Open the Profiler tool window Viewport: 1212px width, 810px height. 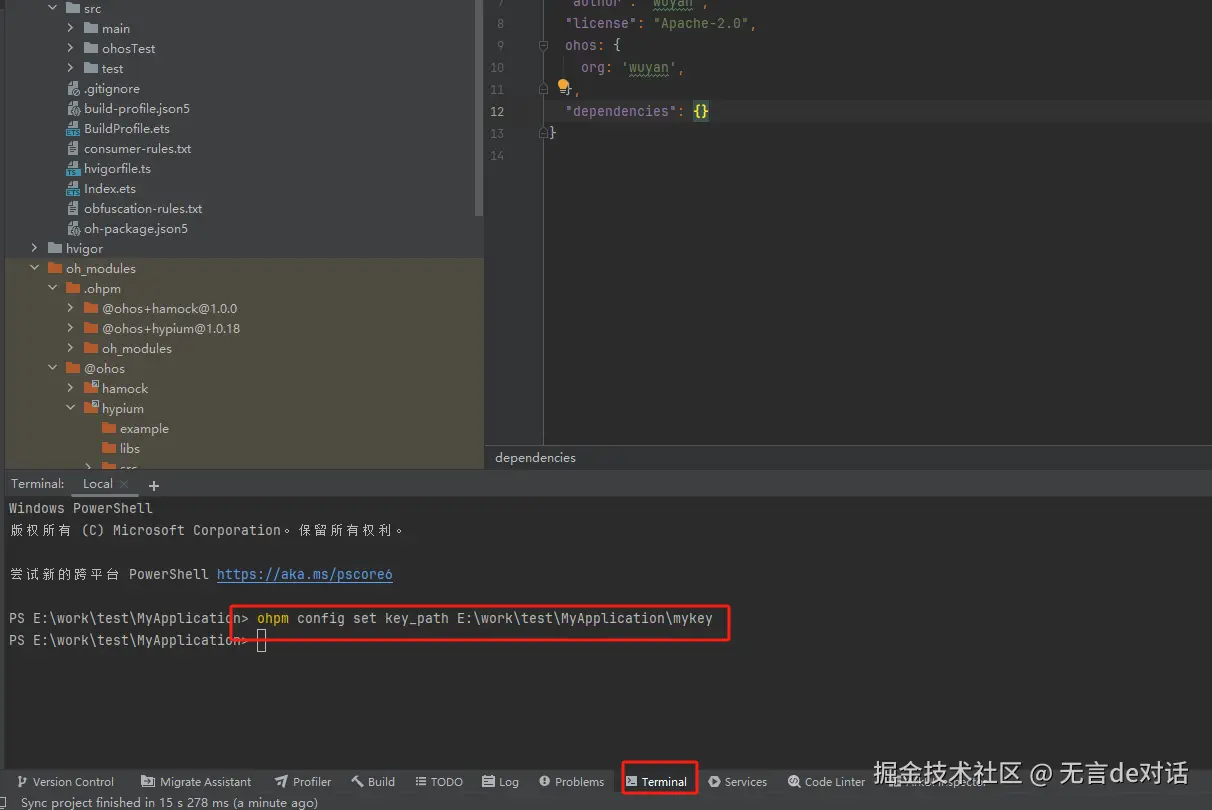tap(302, 781)
